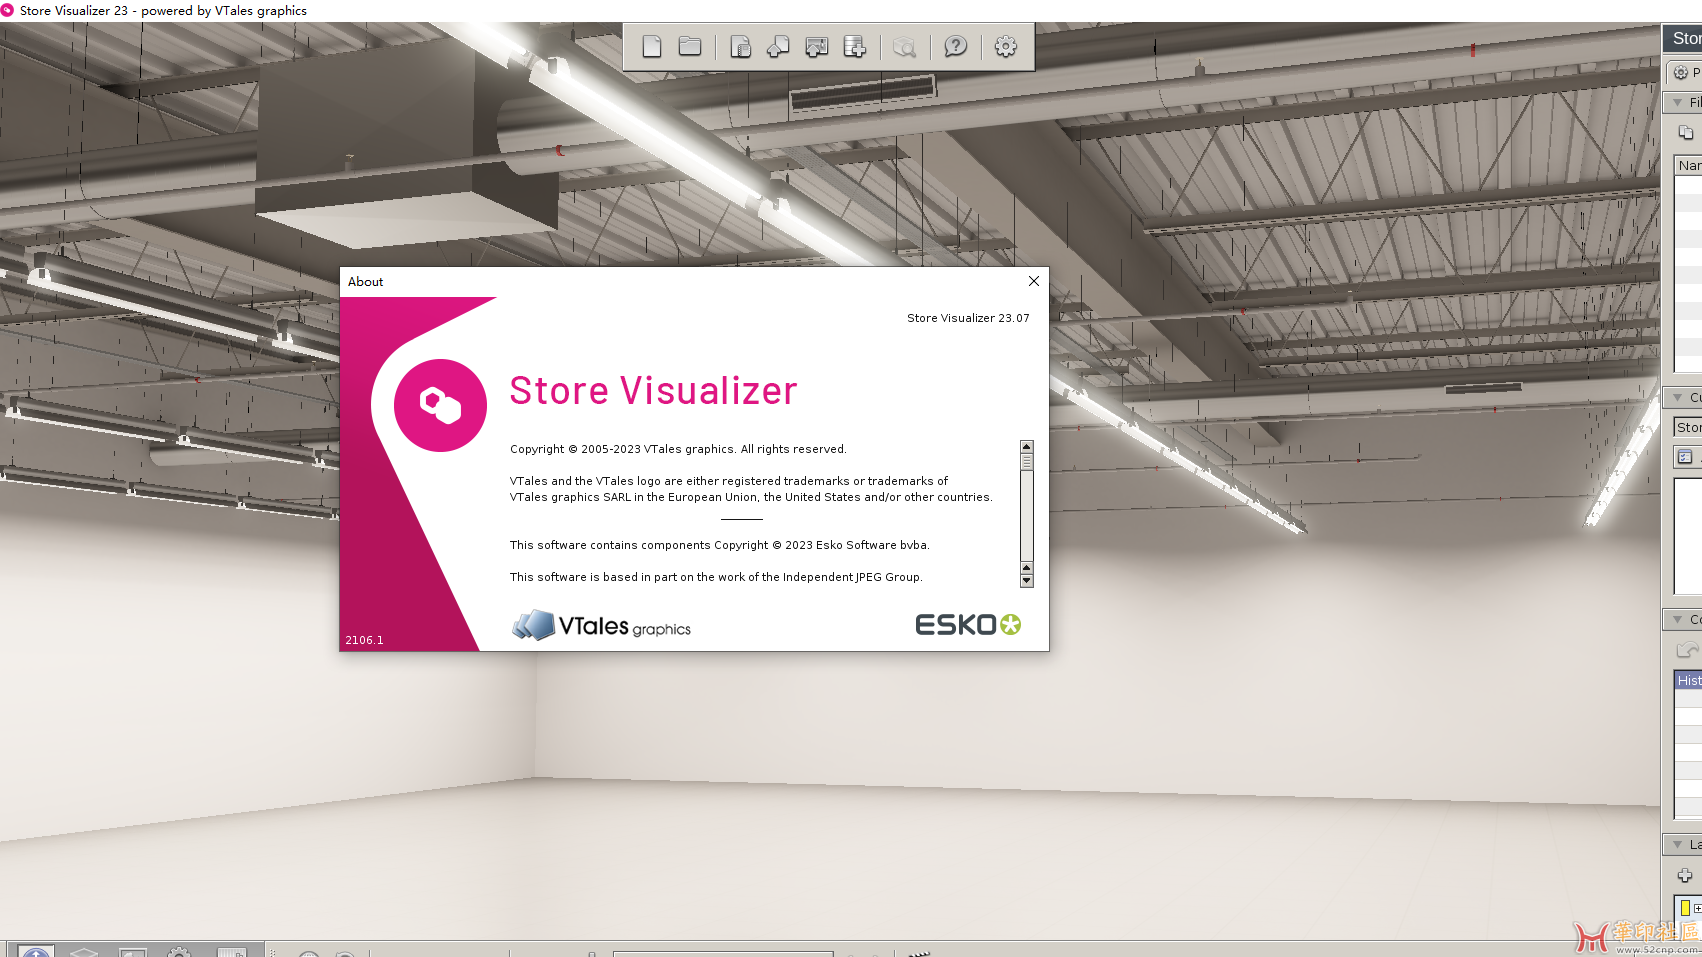Close the About dialog
This screenshot has width=1702, height=957.
1034,281
